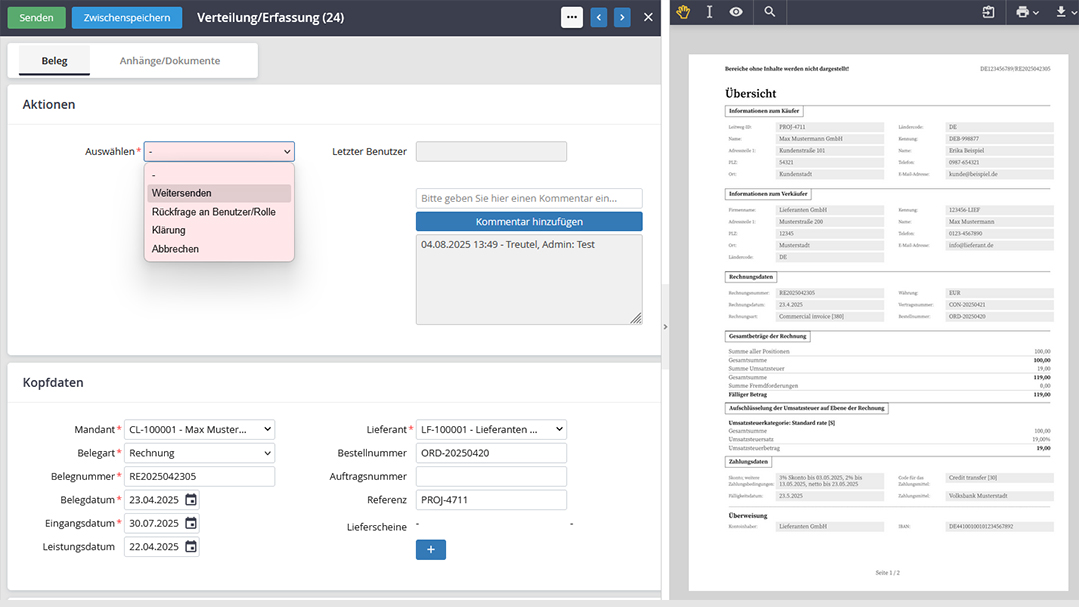Image resolution: width=1079 pixels, height=607 pixels.
Task: Select the text cursor tool
Action: (x=709, y=12)
